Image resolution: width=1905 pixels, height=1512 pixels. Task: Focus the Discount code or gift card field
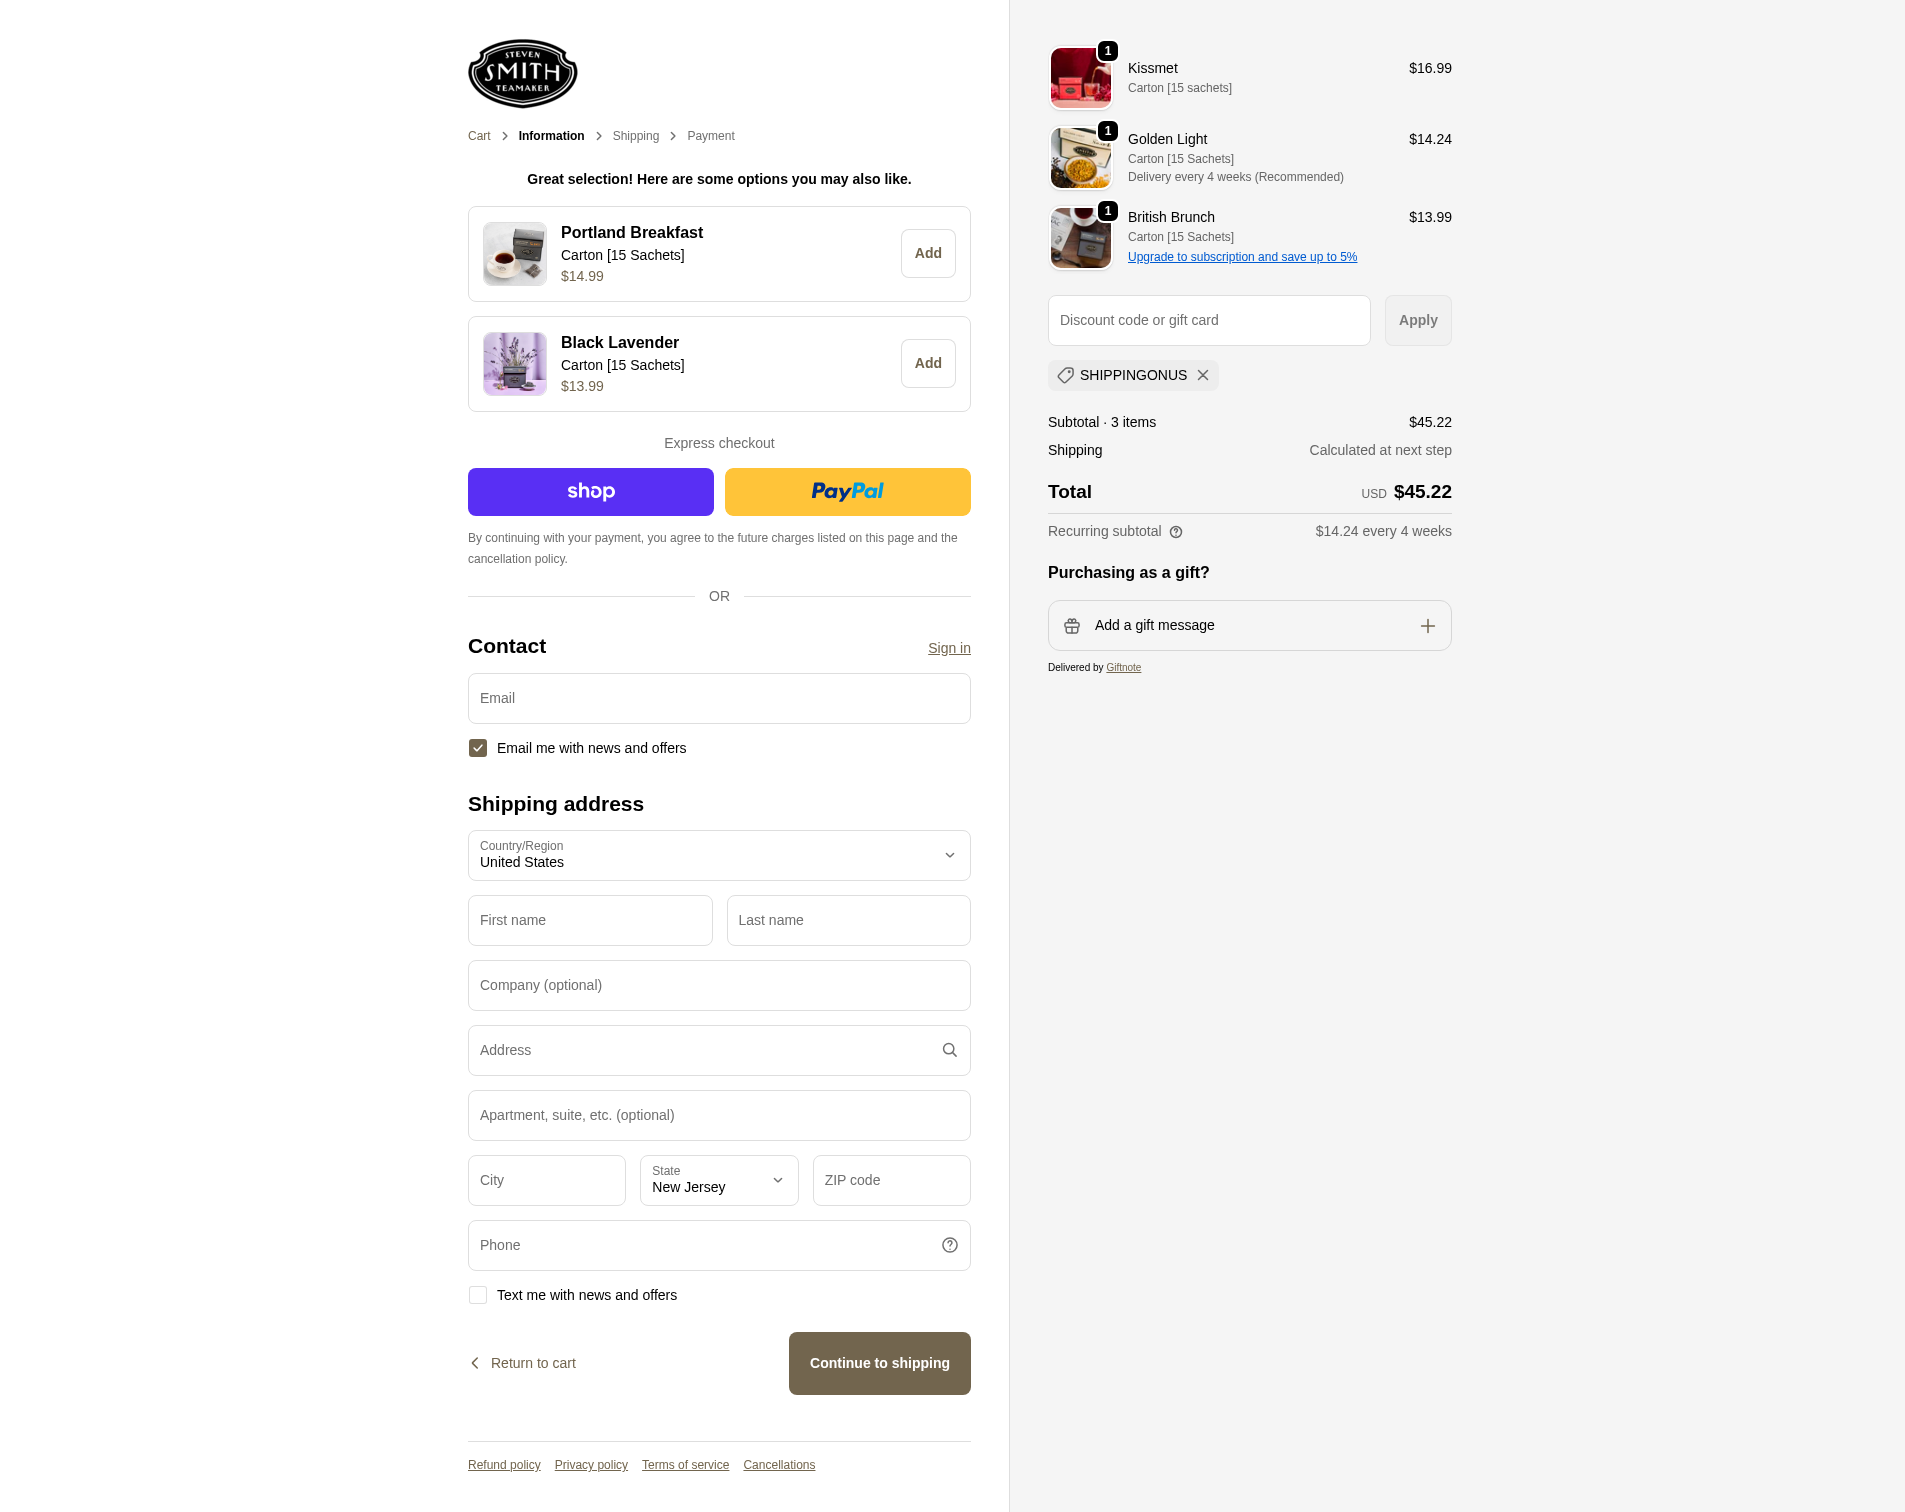1209,320
